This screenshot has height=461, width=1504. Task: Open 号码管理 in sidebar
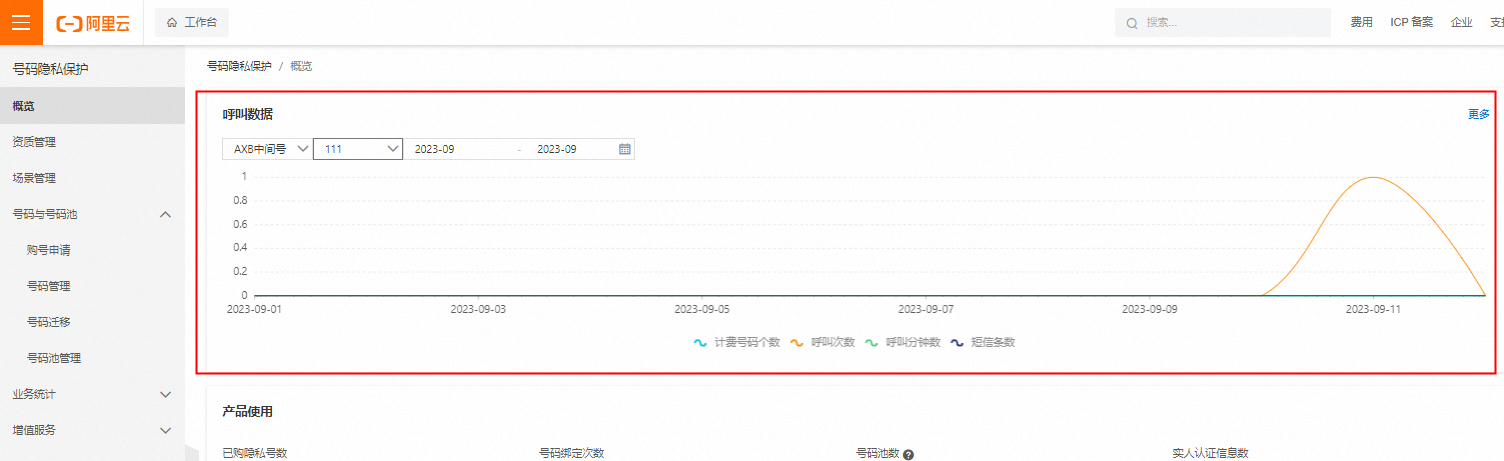pos(92,286)
